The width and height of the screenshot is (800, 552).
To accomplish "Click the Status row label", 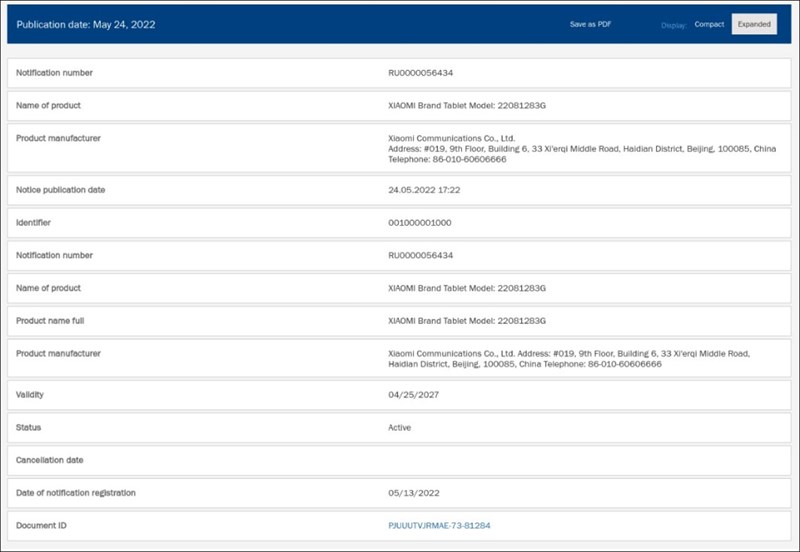I will tap(28, 428).
